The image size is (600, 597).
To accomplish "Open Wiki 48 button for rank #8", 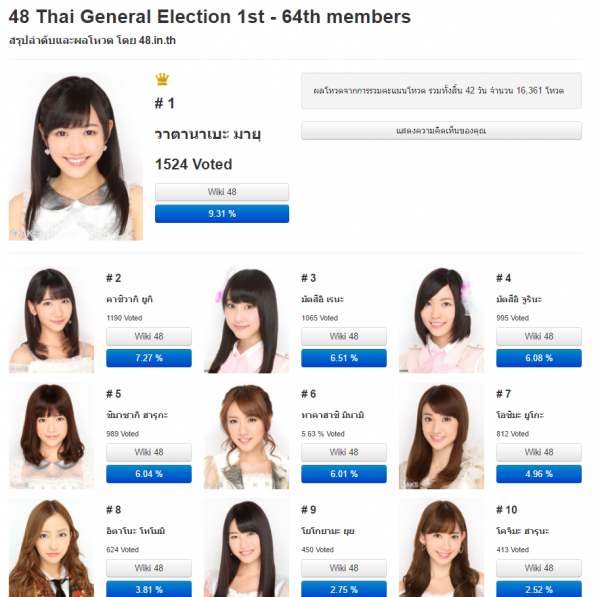I will coord(149,568).
